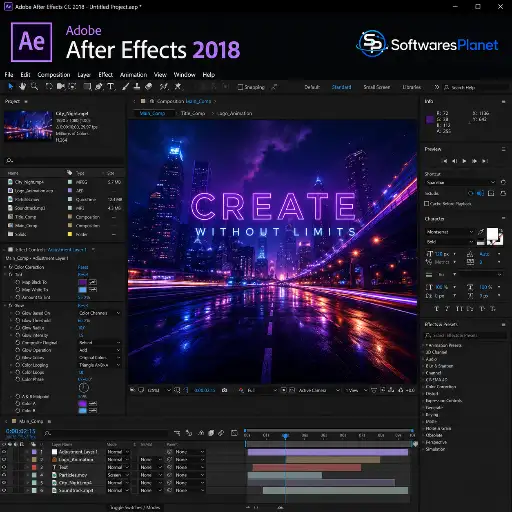Open the Composition menu
The height and width of the screenshot is (512, 512).
tap(54, 75)
